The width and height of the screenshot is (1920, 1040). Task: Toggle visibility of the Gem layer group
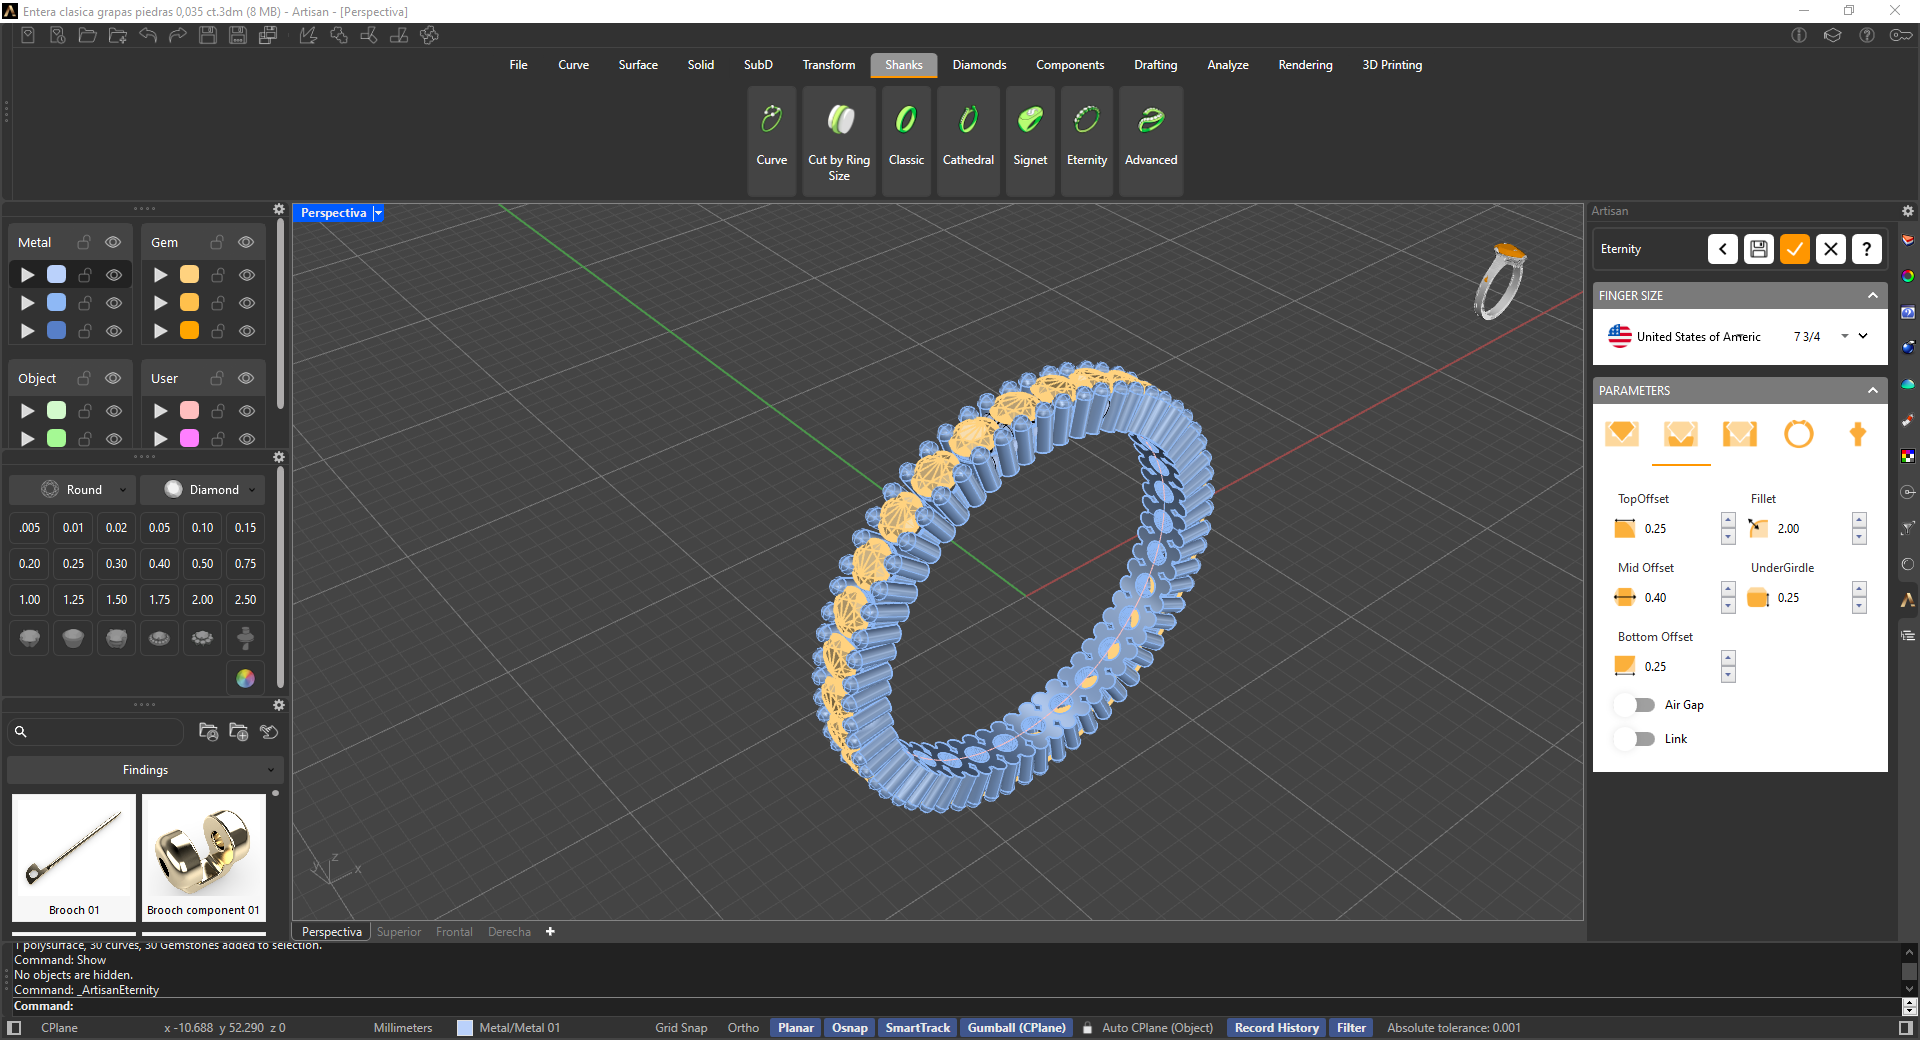point(246,242)
